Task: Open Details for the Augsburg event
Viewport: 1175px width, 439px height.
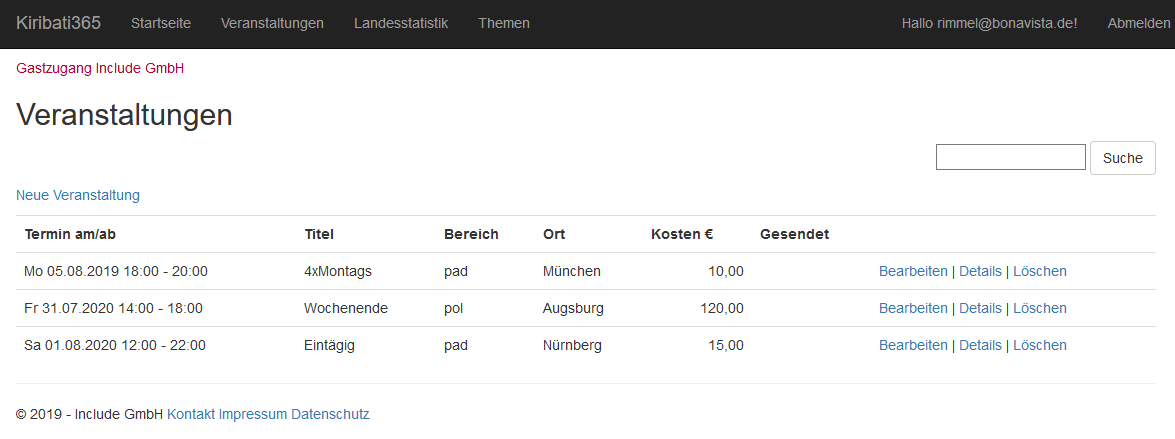Action: pos(980,308)
